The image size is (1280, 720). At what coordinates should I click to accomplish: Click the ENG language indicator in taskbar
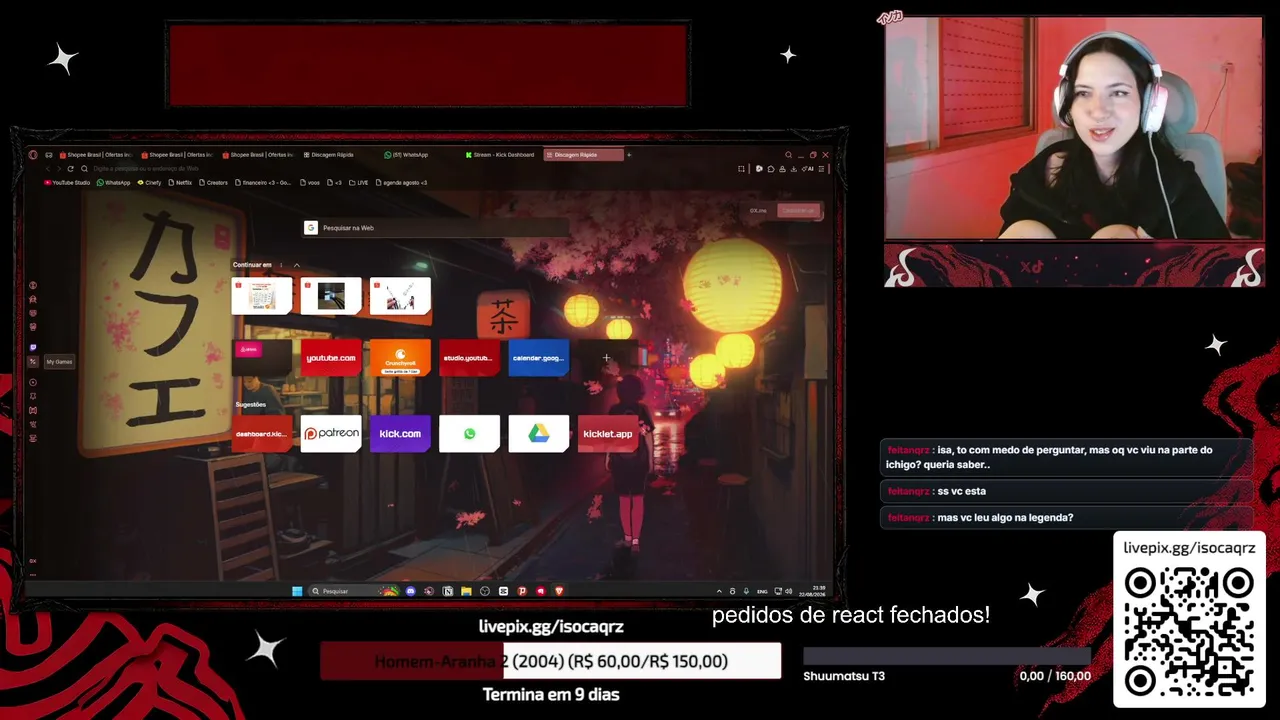[x=762, y=591]
